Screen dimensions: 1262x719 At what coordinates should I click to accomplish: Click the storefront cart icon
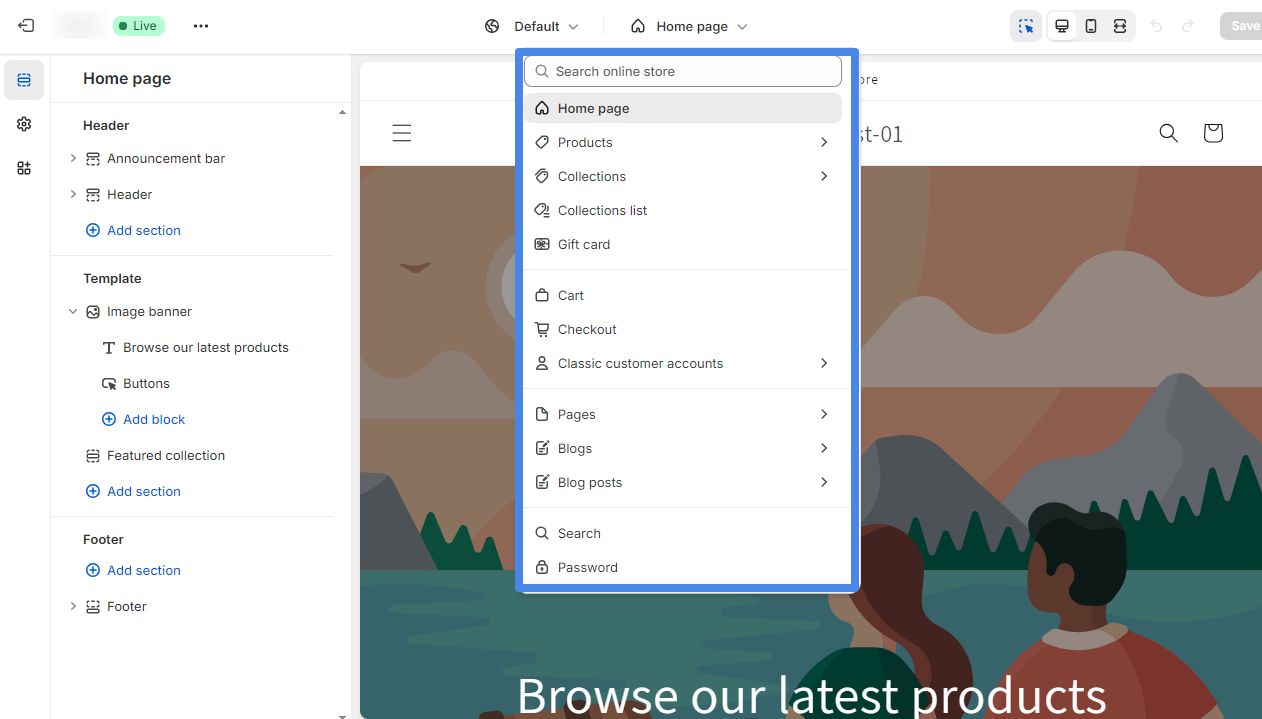pyautogui.click(x=1213, y=133)
